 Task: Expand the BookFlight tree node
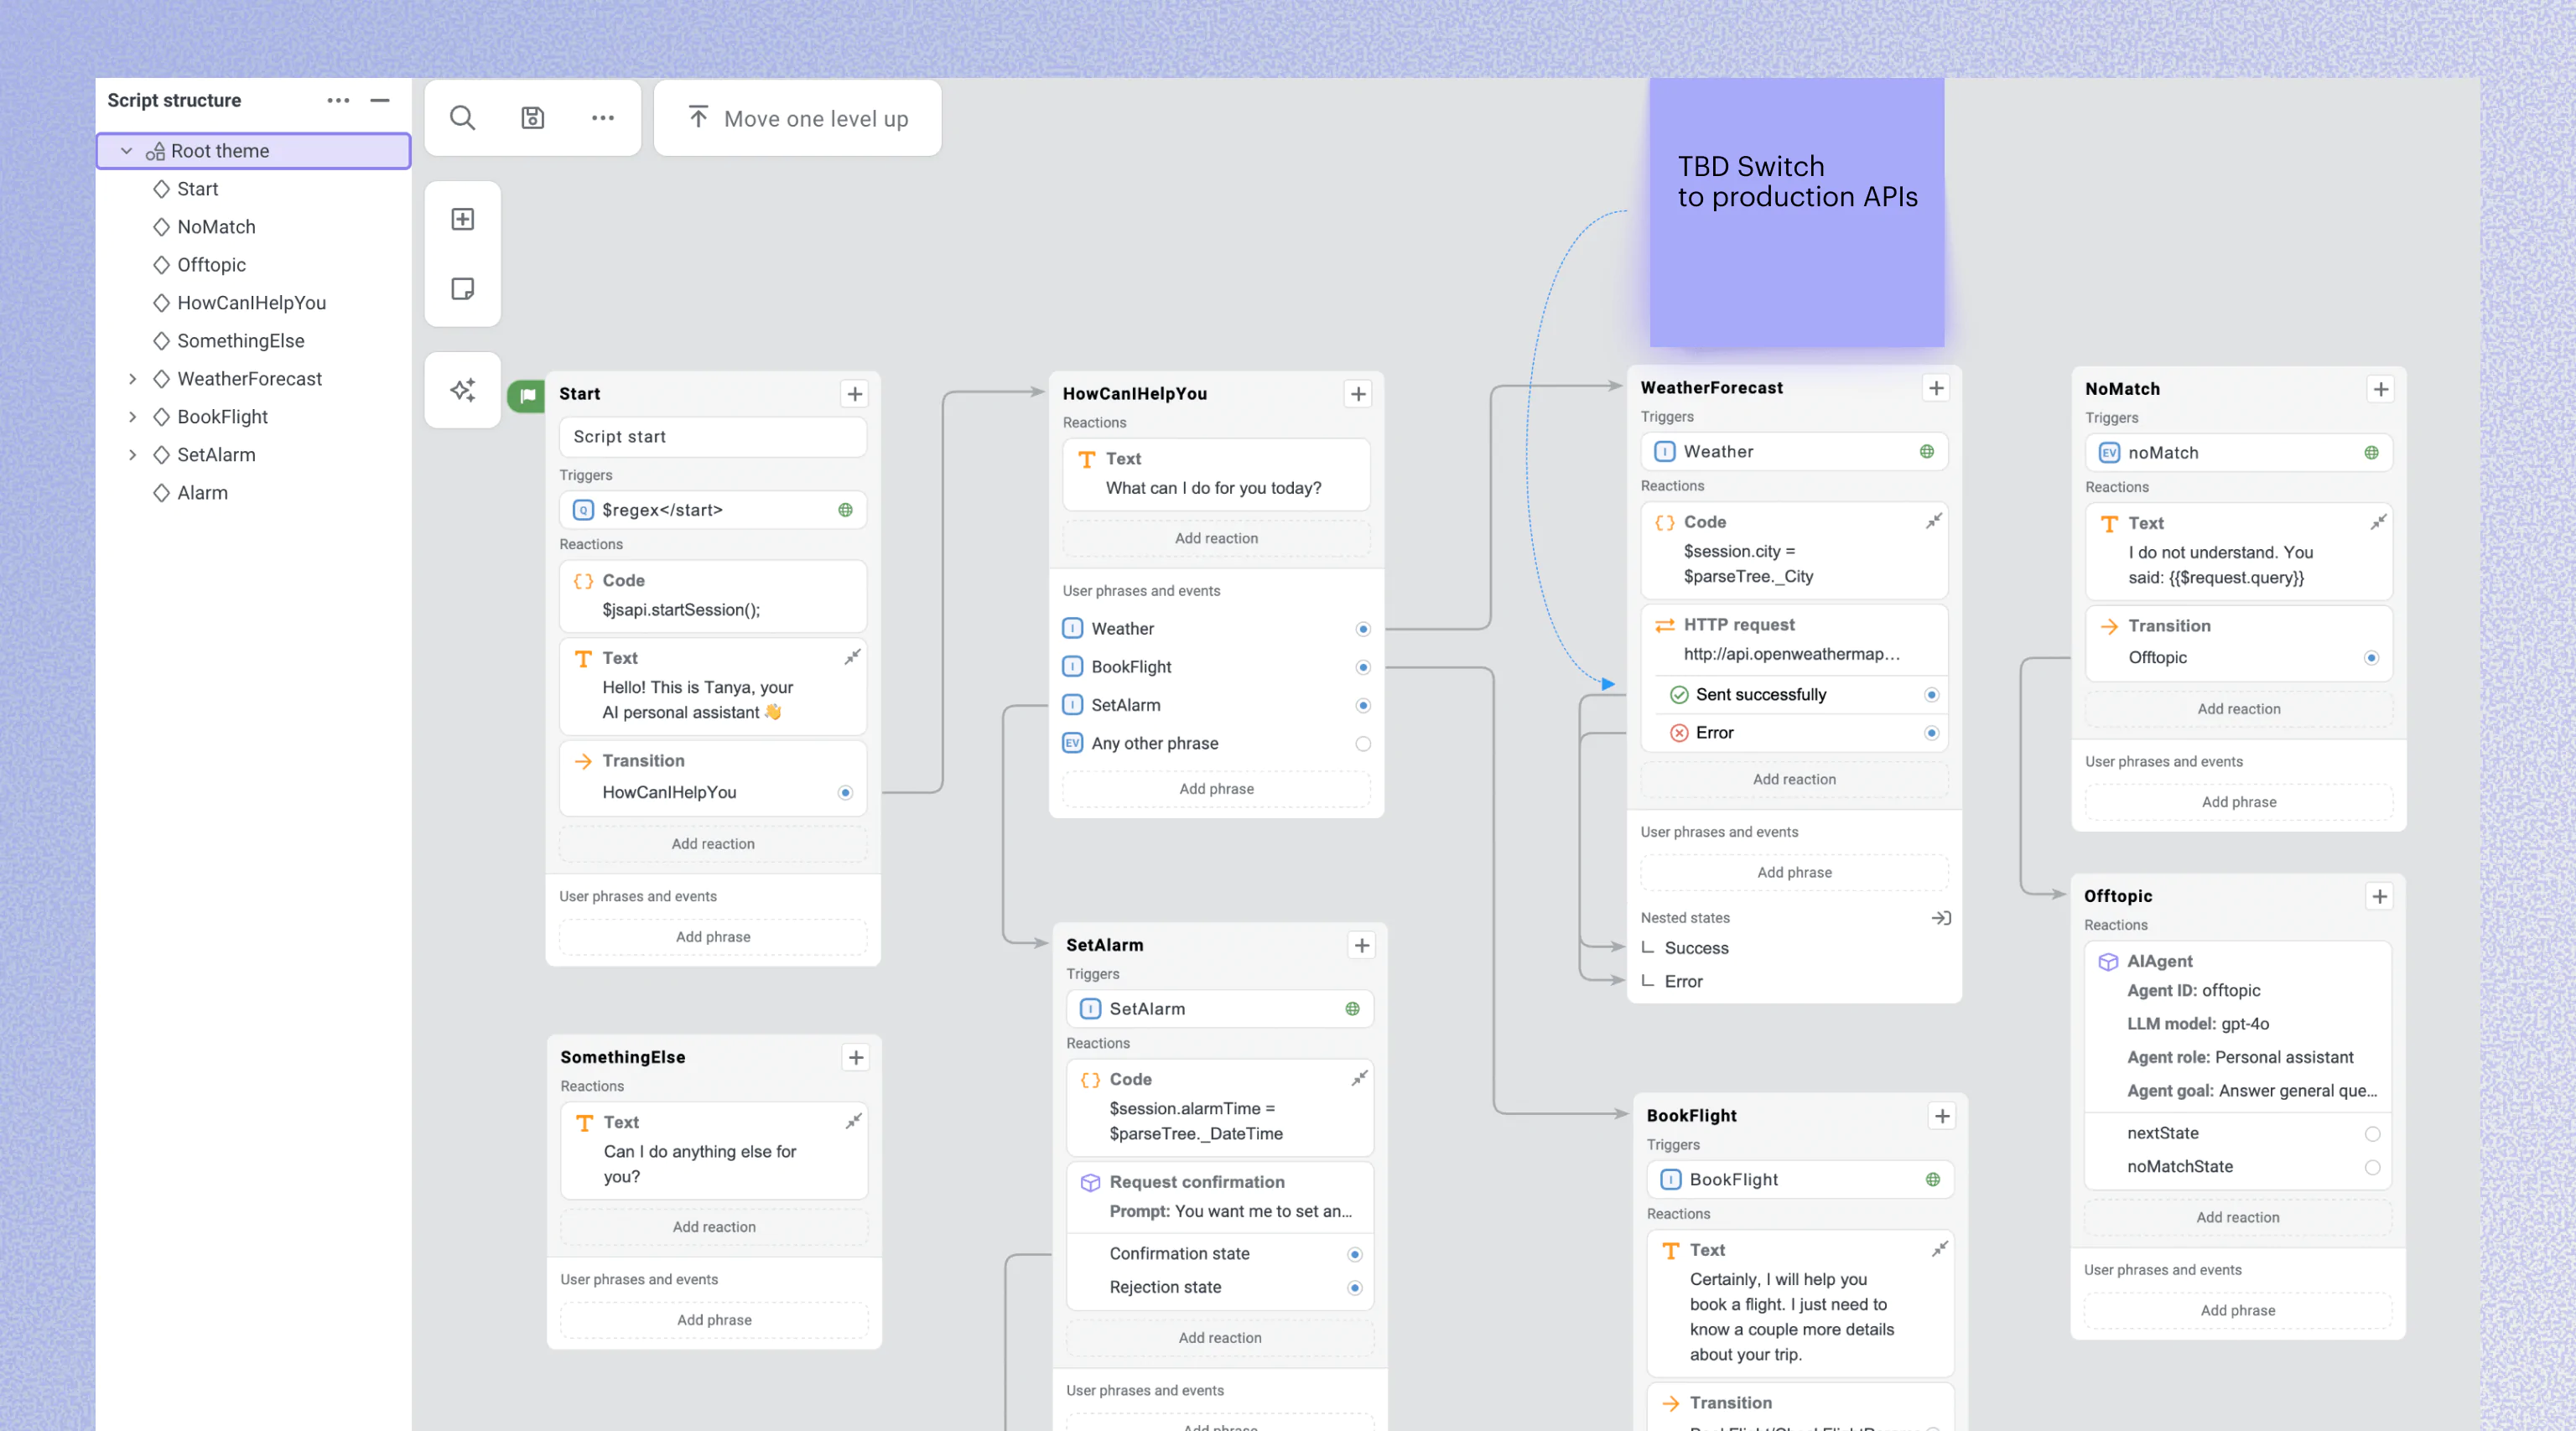coord(132,417)
